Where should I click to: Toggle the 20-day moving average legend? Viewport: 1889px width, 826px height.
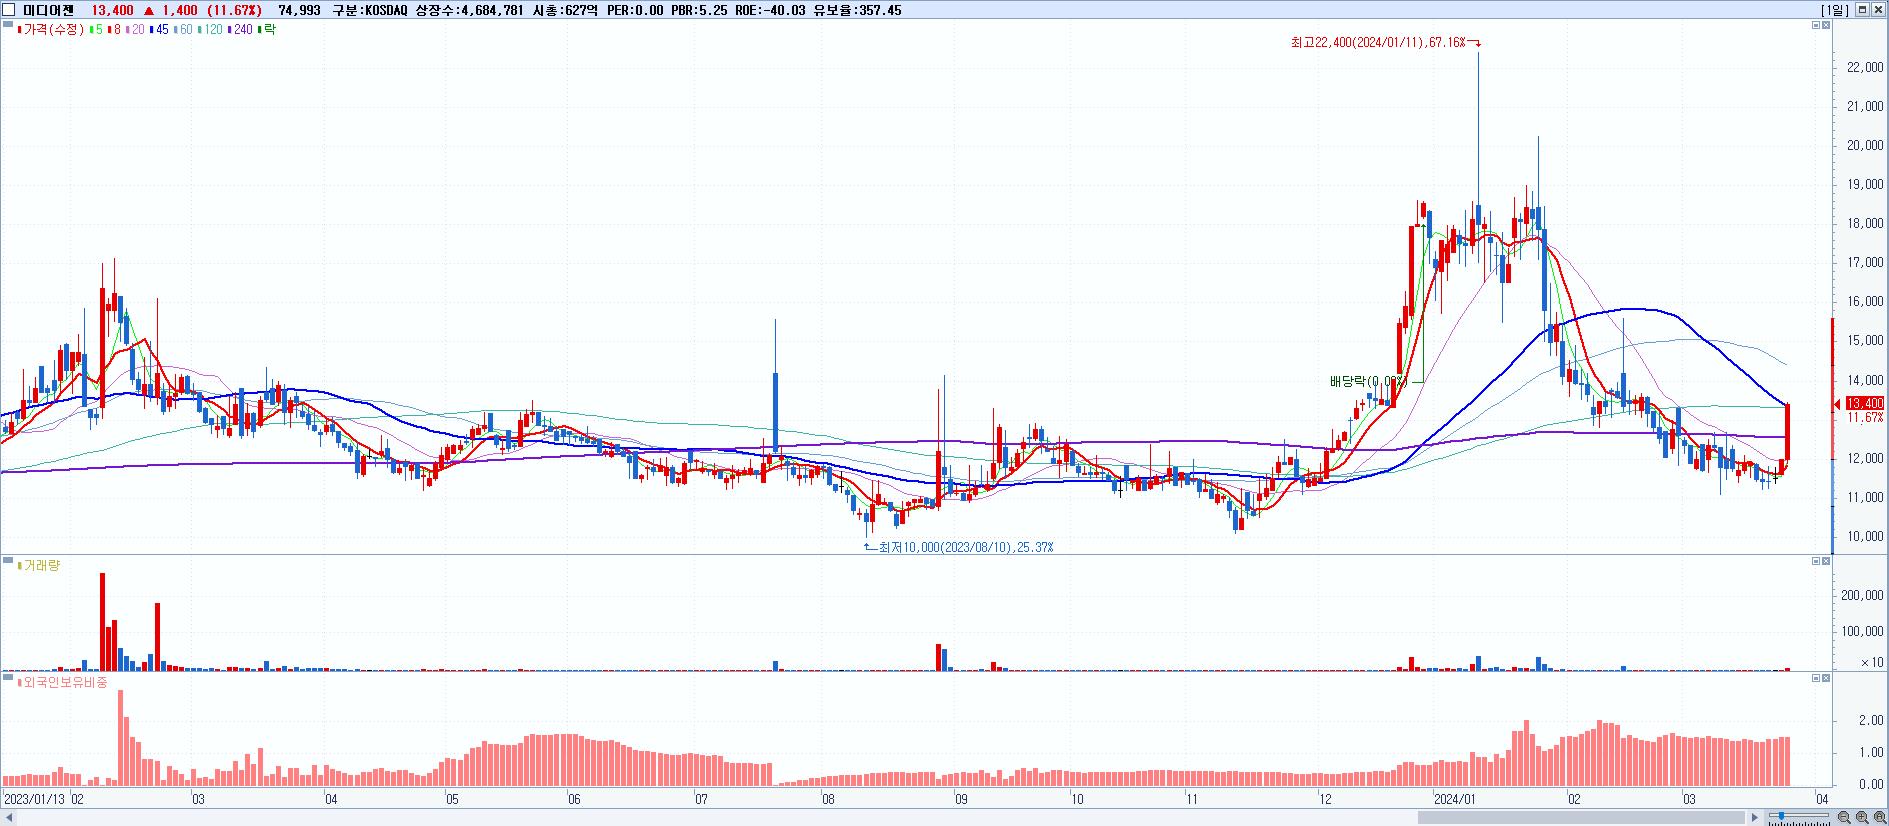point(136,30)
